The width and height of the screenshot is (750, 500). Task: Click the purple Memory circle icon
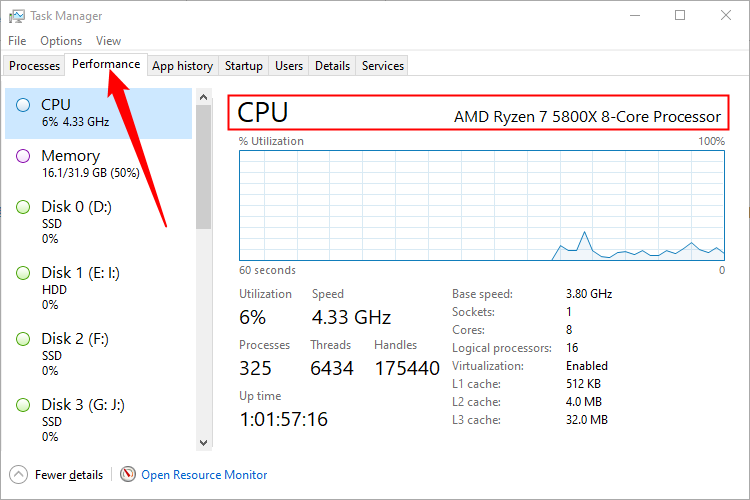coord(24,156)
